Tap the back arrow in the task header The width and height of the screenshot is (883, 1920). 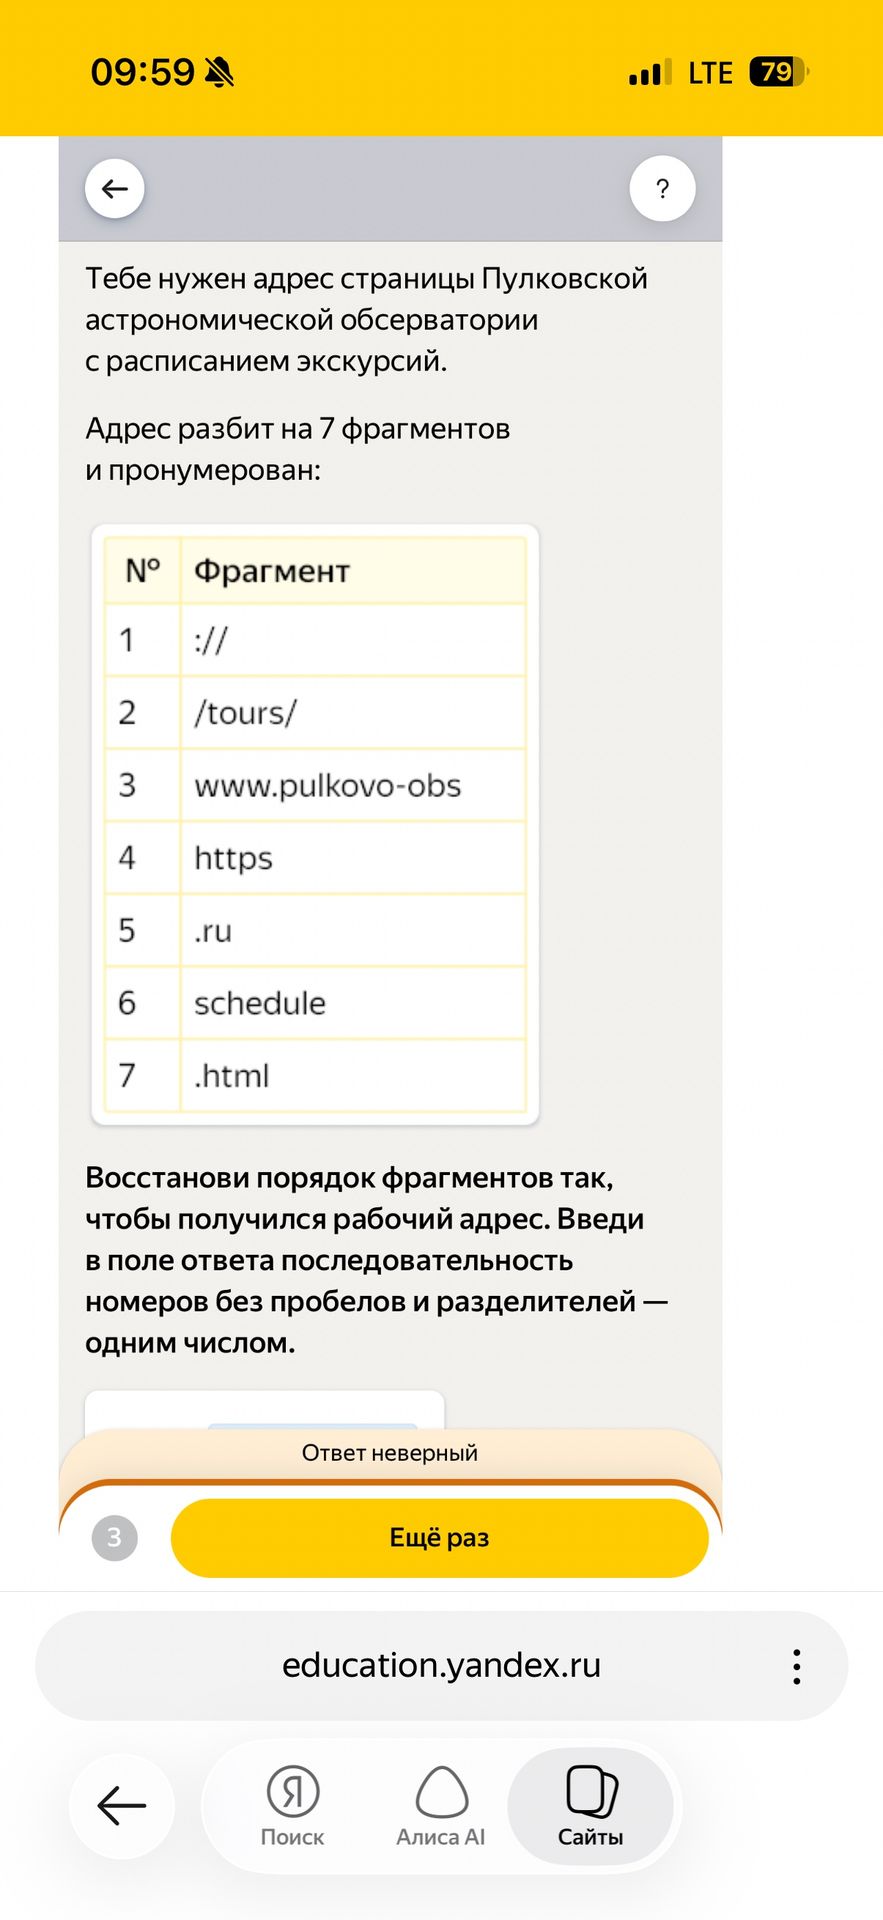(115, 189)
